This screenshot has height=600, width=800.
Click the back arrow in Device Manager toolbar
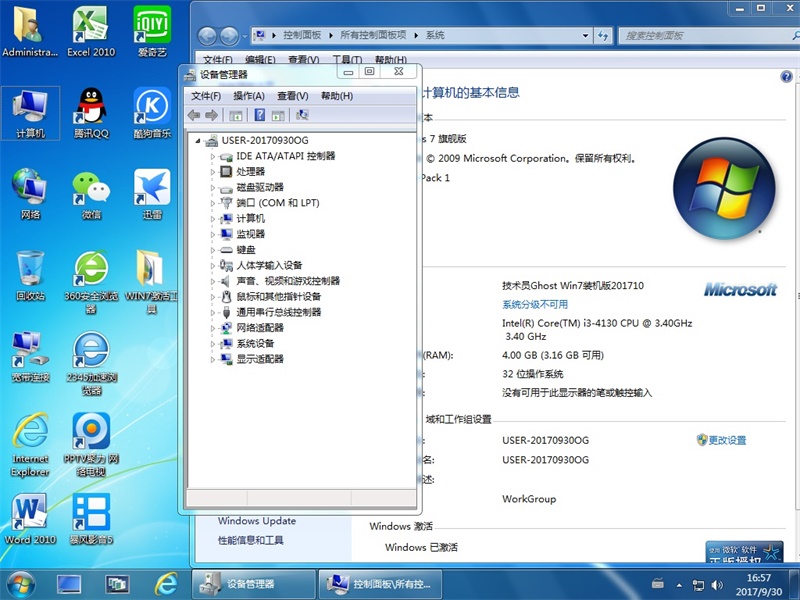[194, 115]
